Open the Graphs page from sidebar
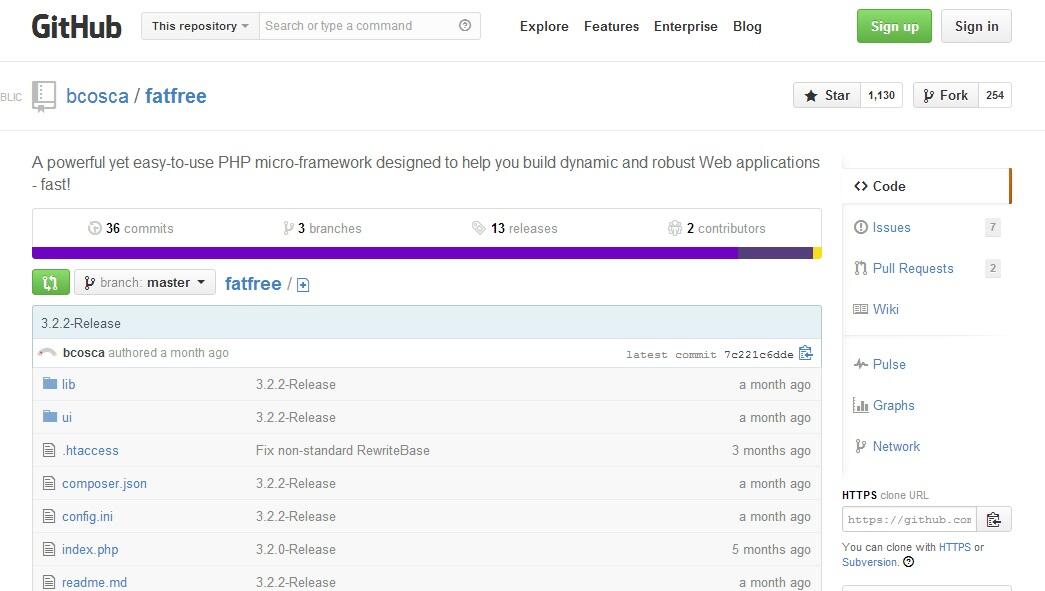This screenshot has height=591, width=1045. (x=893, y=405)
